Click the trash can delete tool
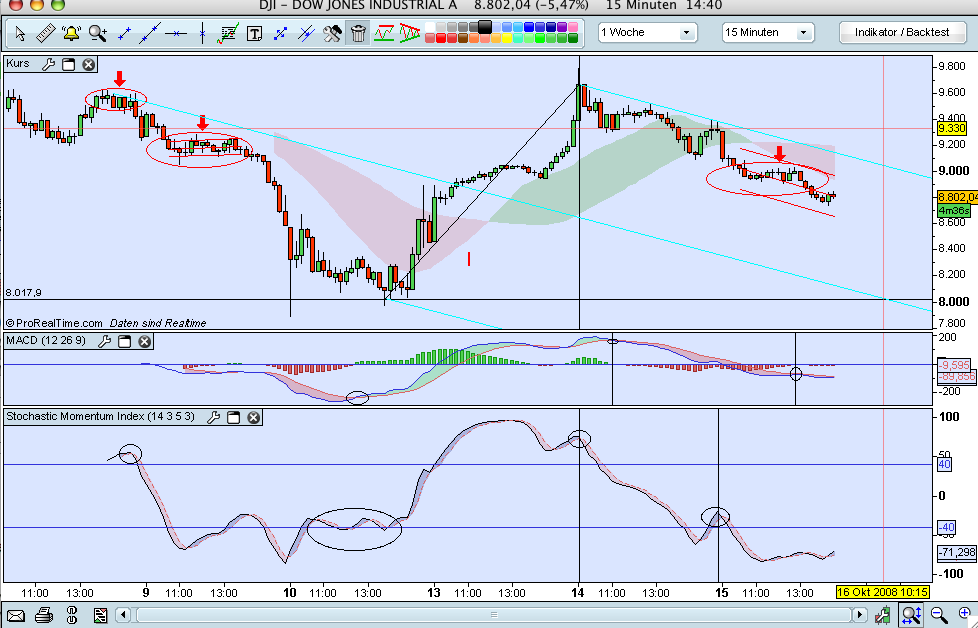978x628 pixels. pos(358,33)
